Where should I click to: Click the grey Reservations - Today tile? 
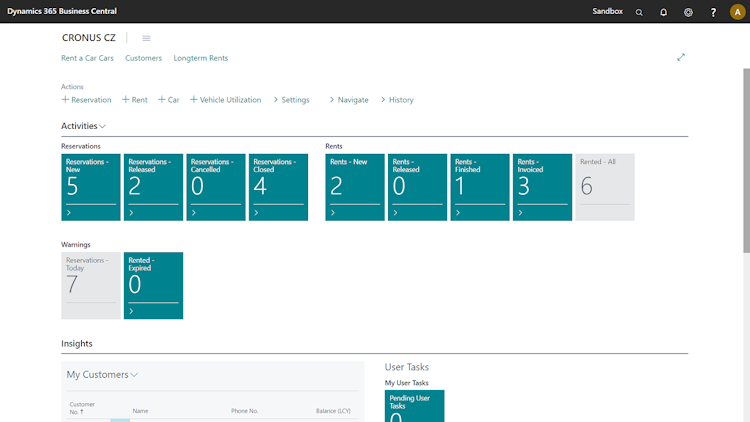tap(91, 286)
